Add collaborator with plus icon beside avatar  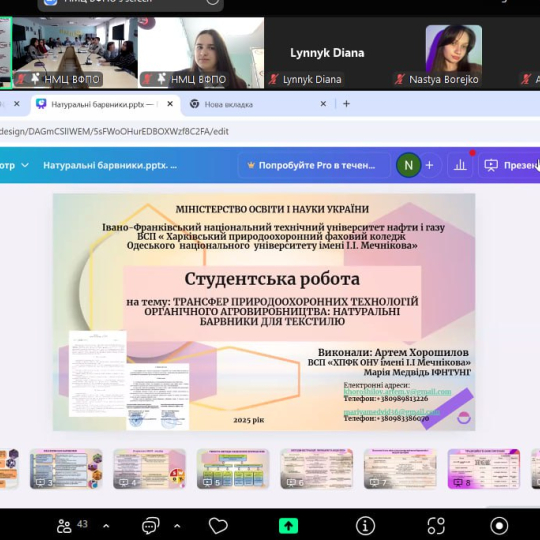429,166
